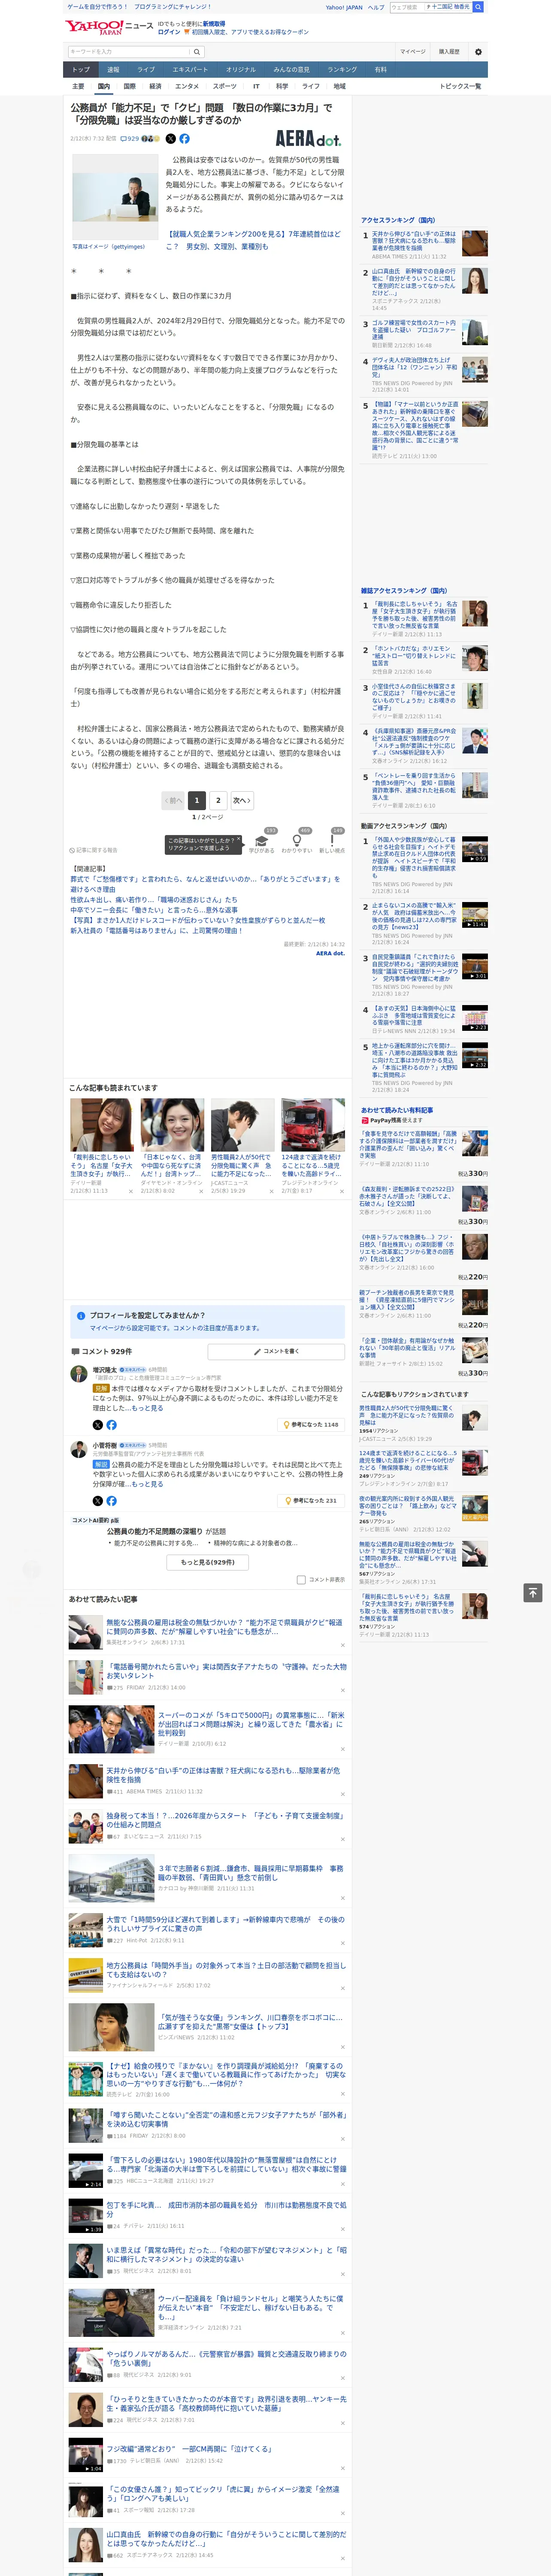Click the わかりやすい lightbulb reaction

297,842
